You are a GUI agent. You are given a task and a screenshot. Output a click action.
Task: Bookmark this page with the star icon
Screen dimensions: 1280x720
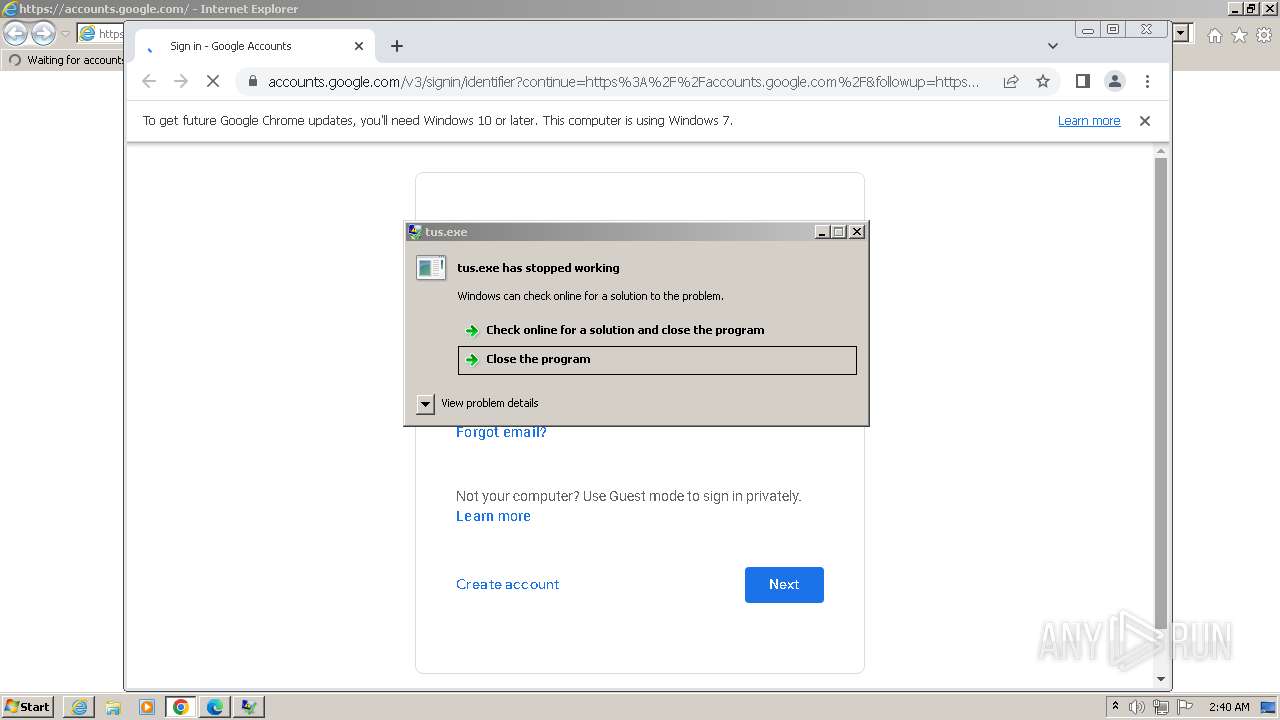coord(1043,81)
